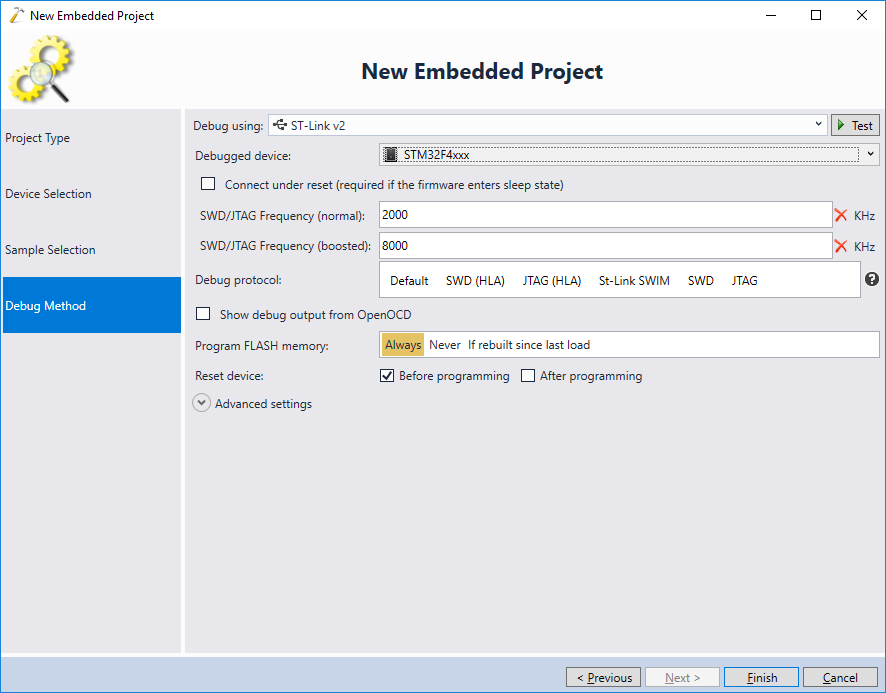Choose plain SWD debug protocol
Image resolution: width=886 pixels, height=693 pixels.
coord(701,280)
